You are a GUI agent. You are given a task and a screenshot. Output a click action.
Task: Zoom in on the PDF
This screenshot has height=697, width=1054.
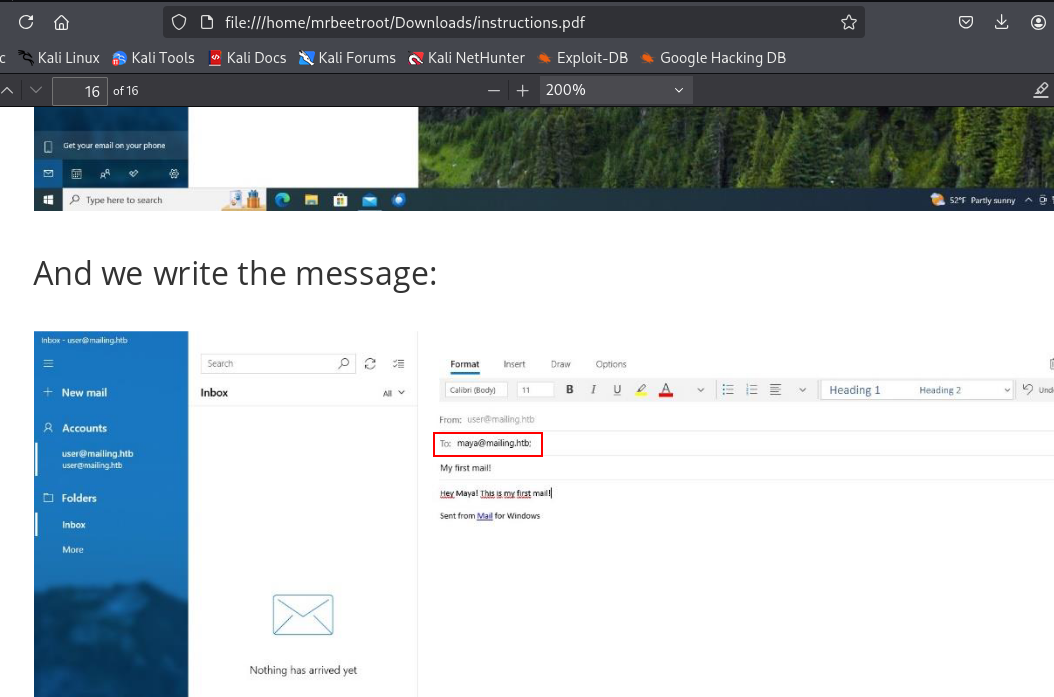(522, 90)
